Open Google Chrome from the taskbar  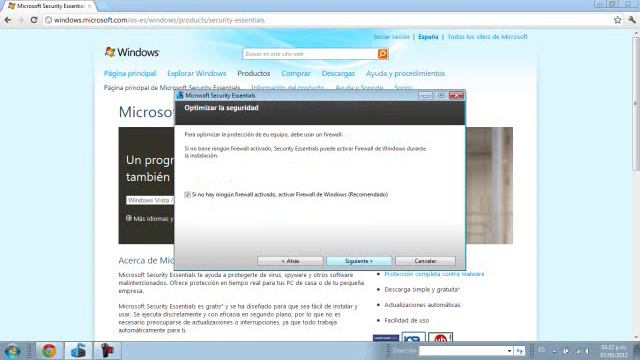click(x=49, y=351)
